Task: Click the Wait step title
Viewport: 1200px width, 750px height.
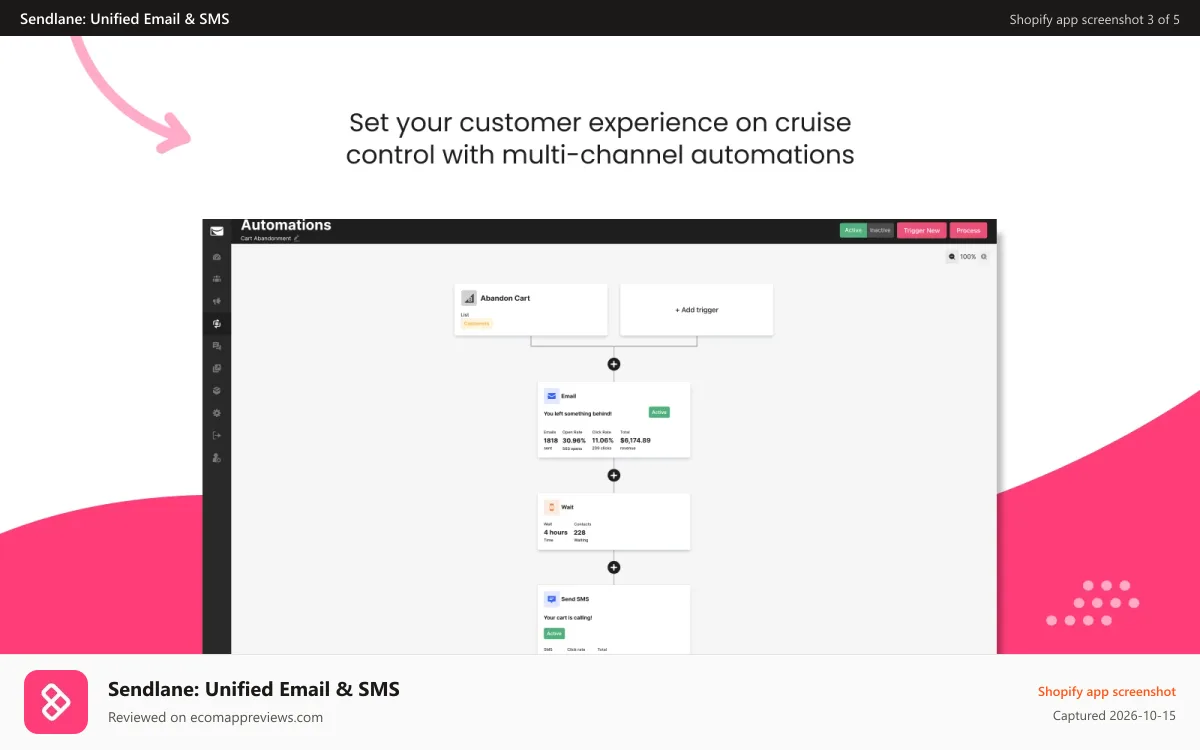Action: point(567,507)
